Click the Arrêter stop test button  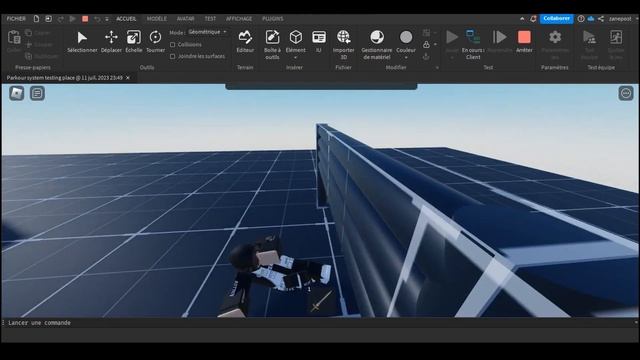524,41
